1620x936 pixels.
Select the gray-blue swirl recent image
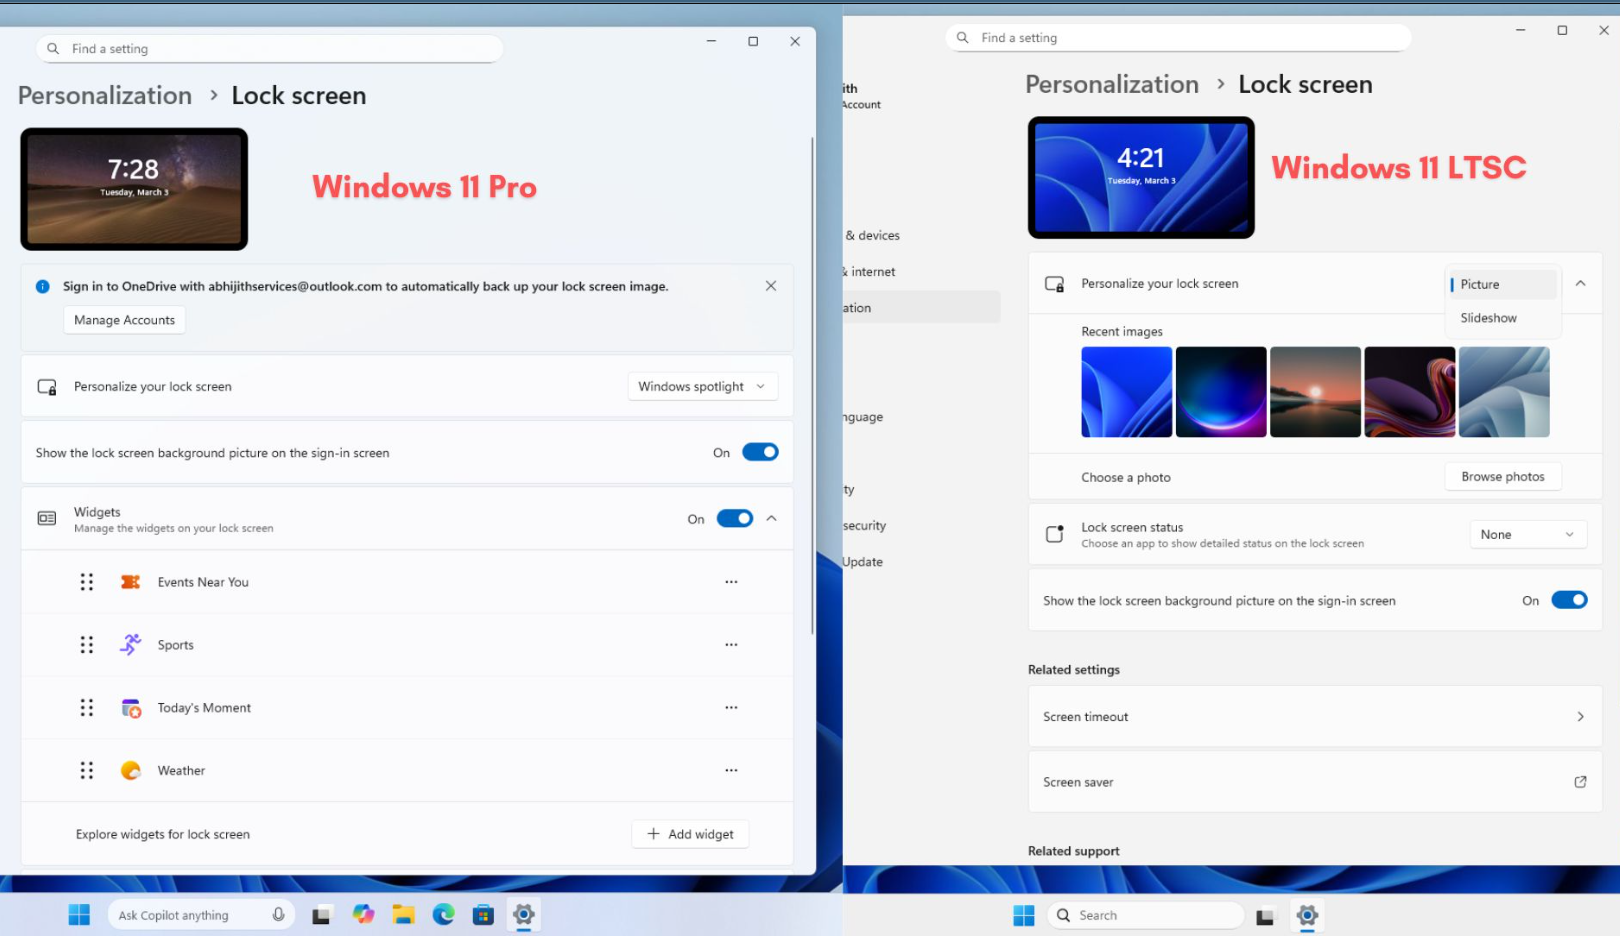pyautogui.click(x=1504, y=392)
